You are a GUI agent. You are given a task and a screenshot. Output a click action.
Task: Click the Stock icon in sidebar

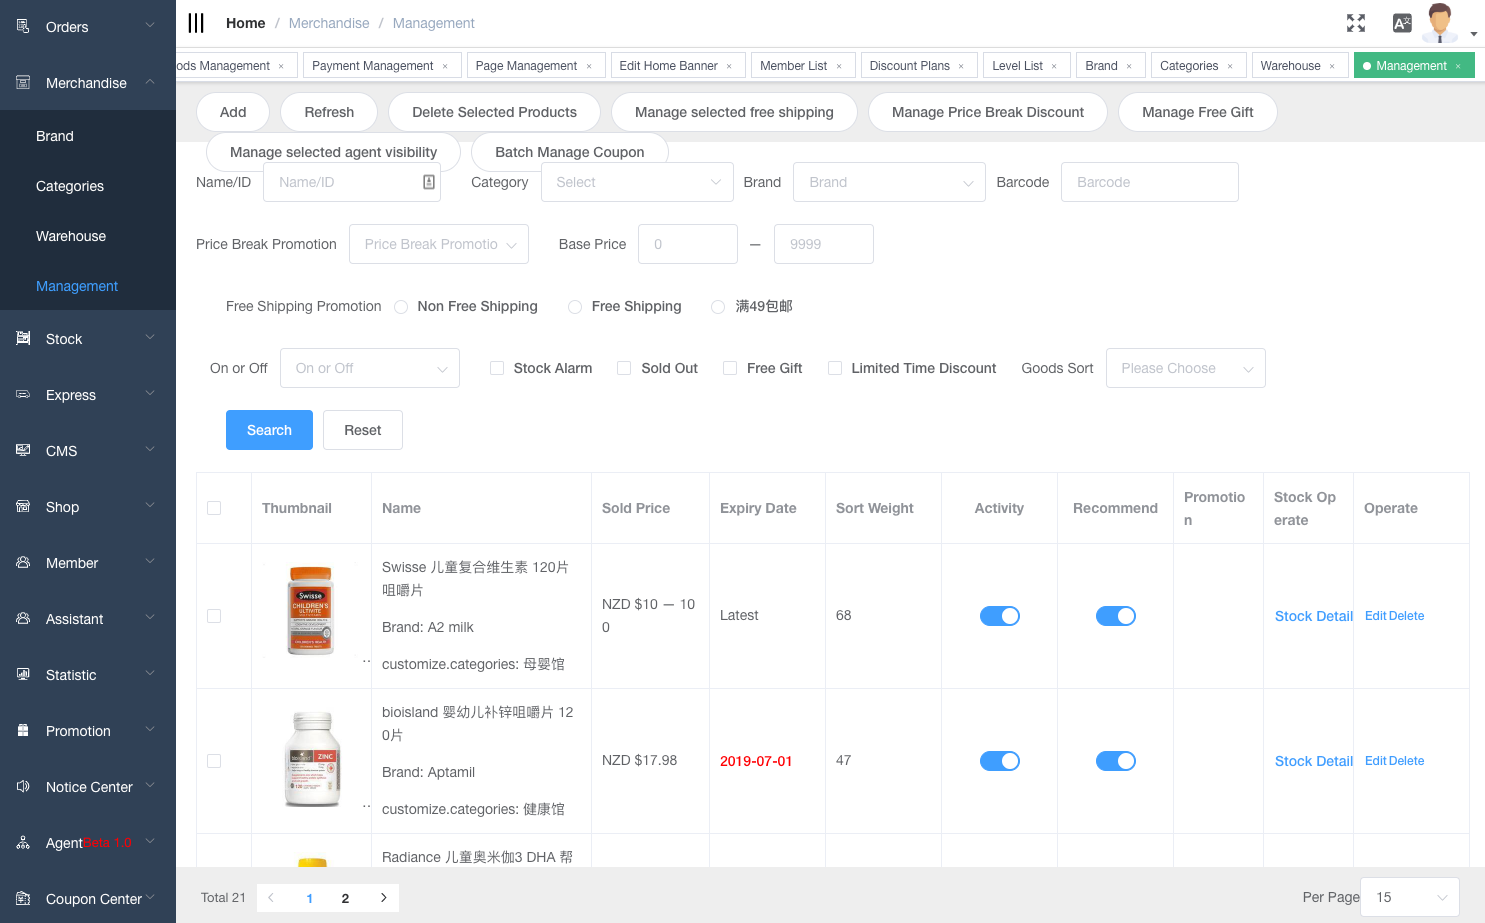pos(23,339)
